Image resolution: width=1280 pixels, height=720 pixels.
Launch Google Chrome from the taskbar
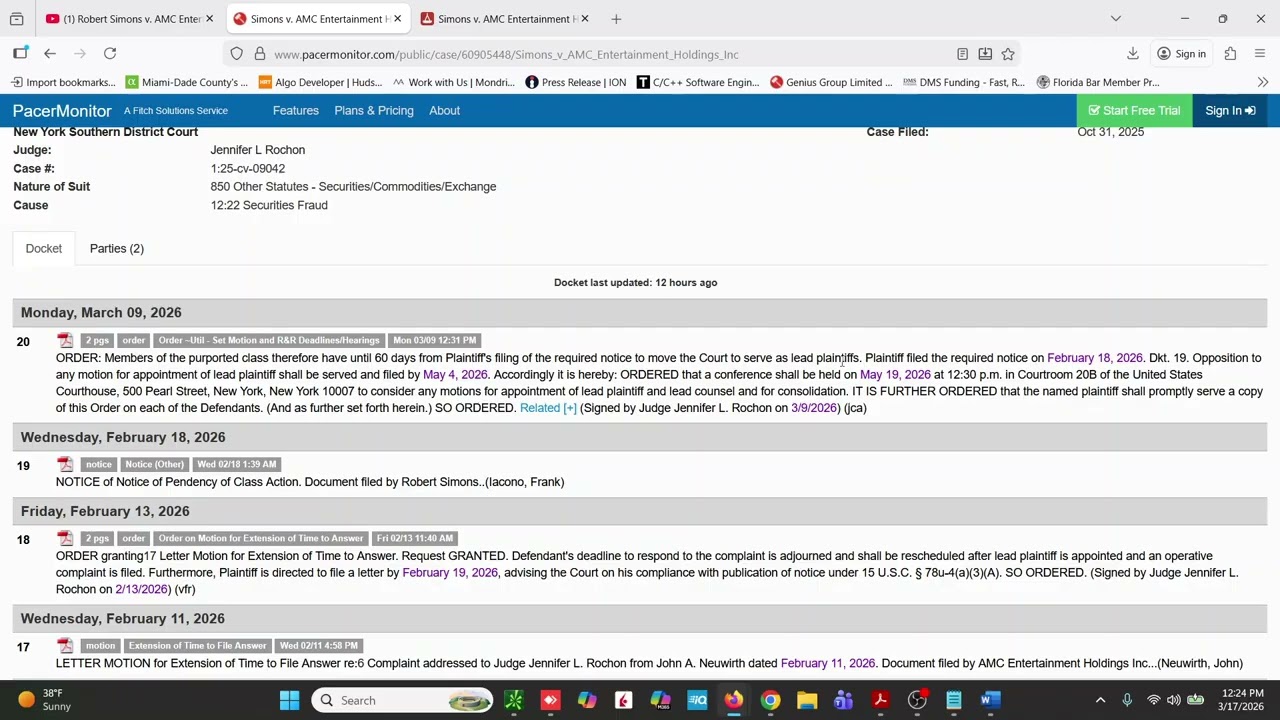pyautogui.click(x=770, y=700)
